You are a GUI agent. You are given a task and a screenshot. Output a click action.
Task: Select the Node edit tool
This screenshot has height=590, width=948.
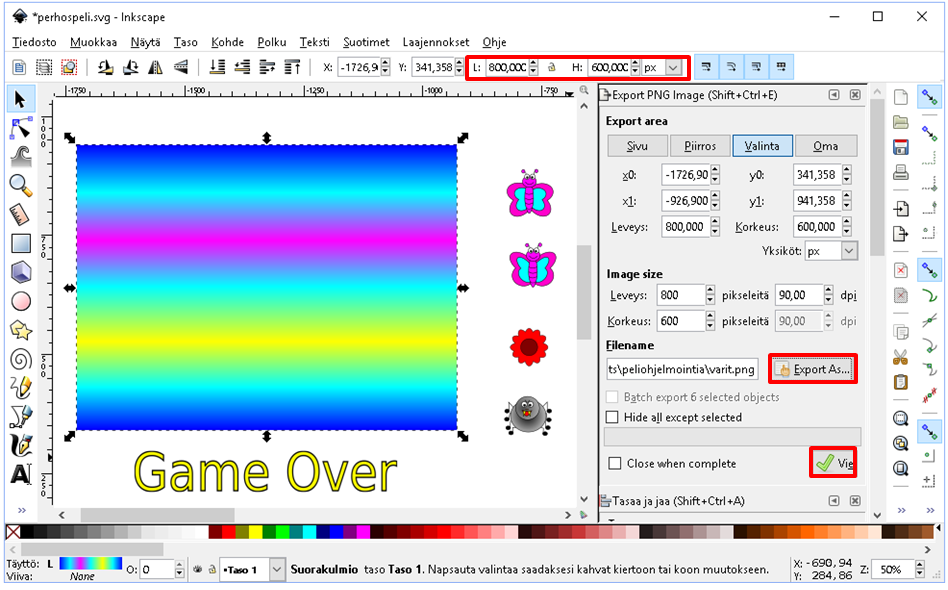(20, 127)
